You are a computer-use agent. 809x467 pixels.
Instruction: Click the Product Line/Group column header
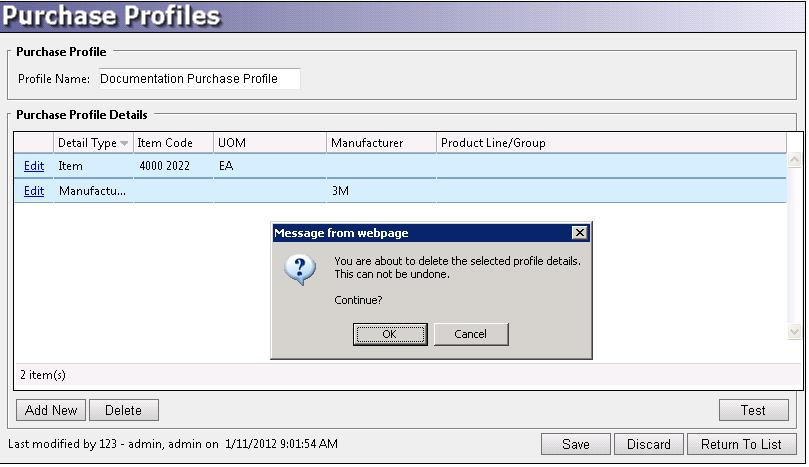(x=610, y=143)
